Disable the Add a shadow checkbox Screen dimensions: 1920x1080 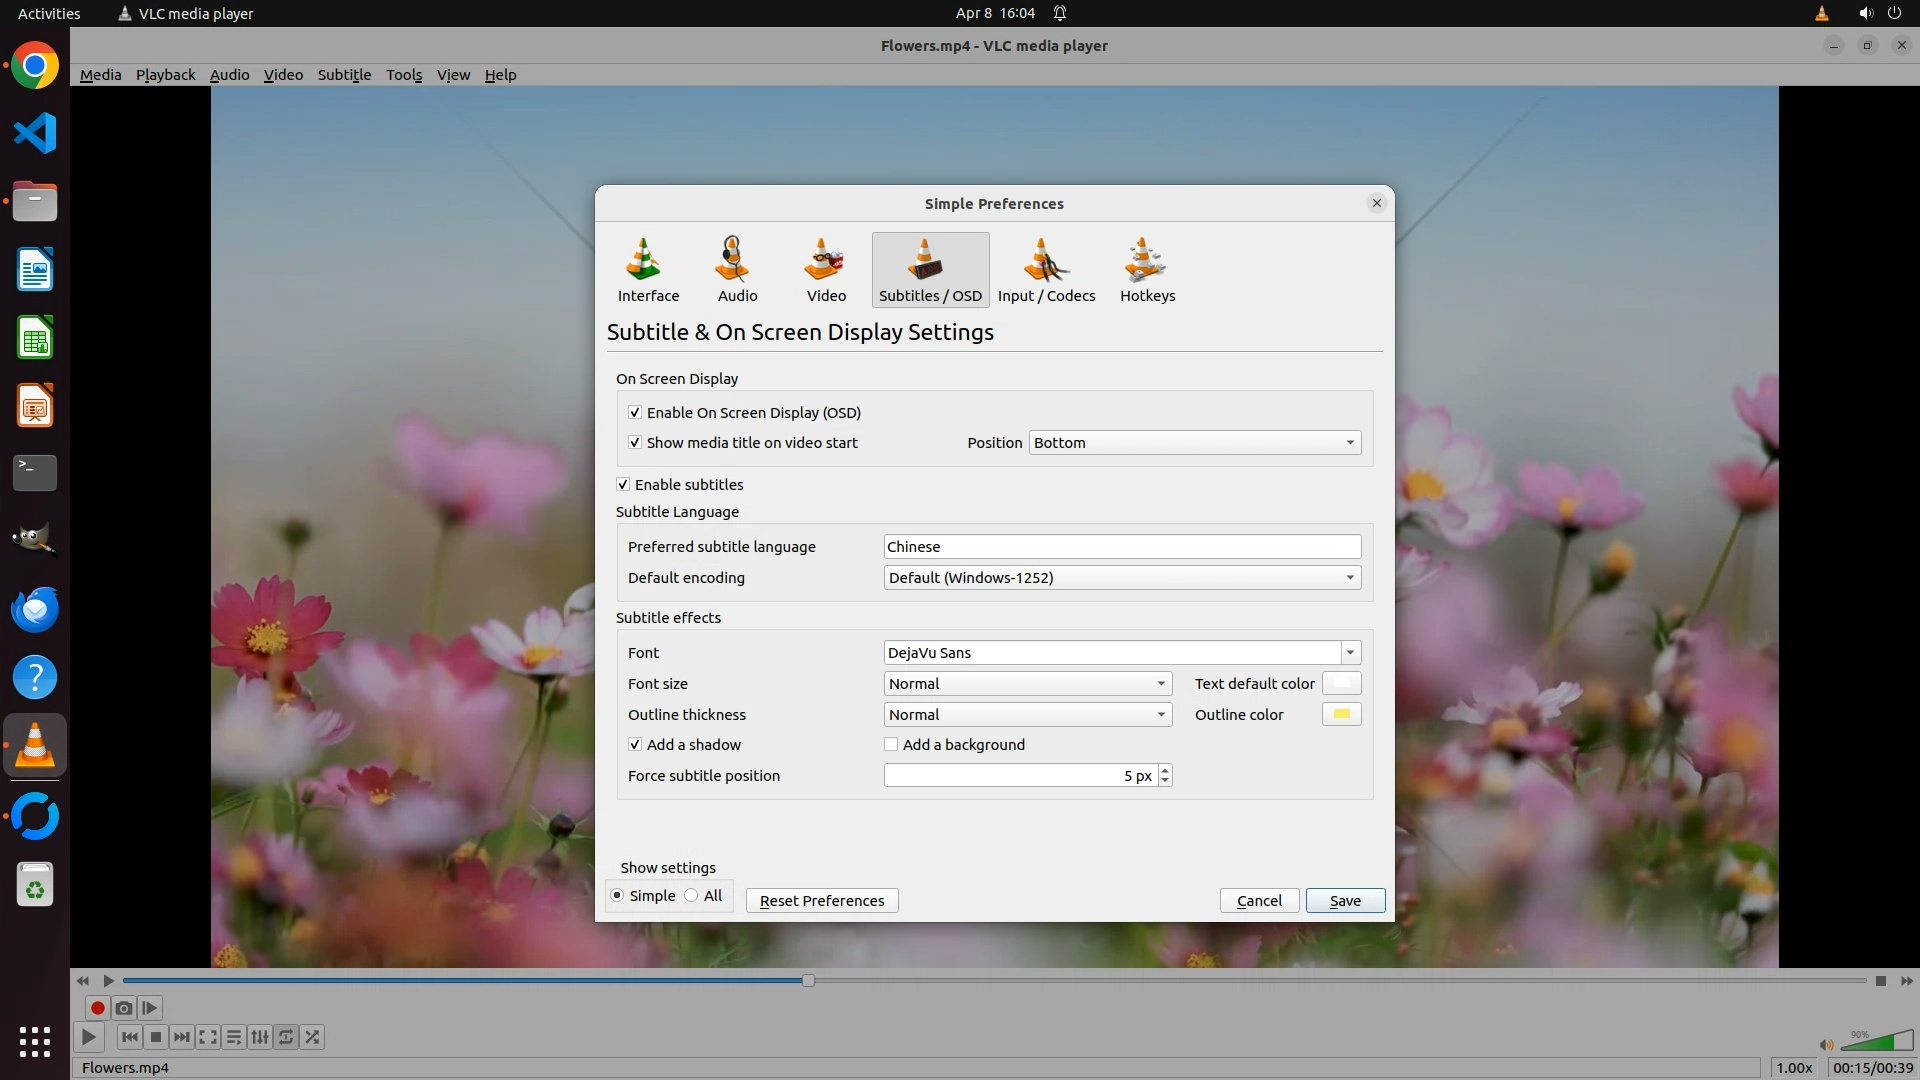pos(635,745)
